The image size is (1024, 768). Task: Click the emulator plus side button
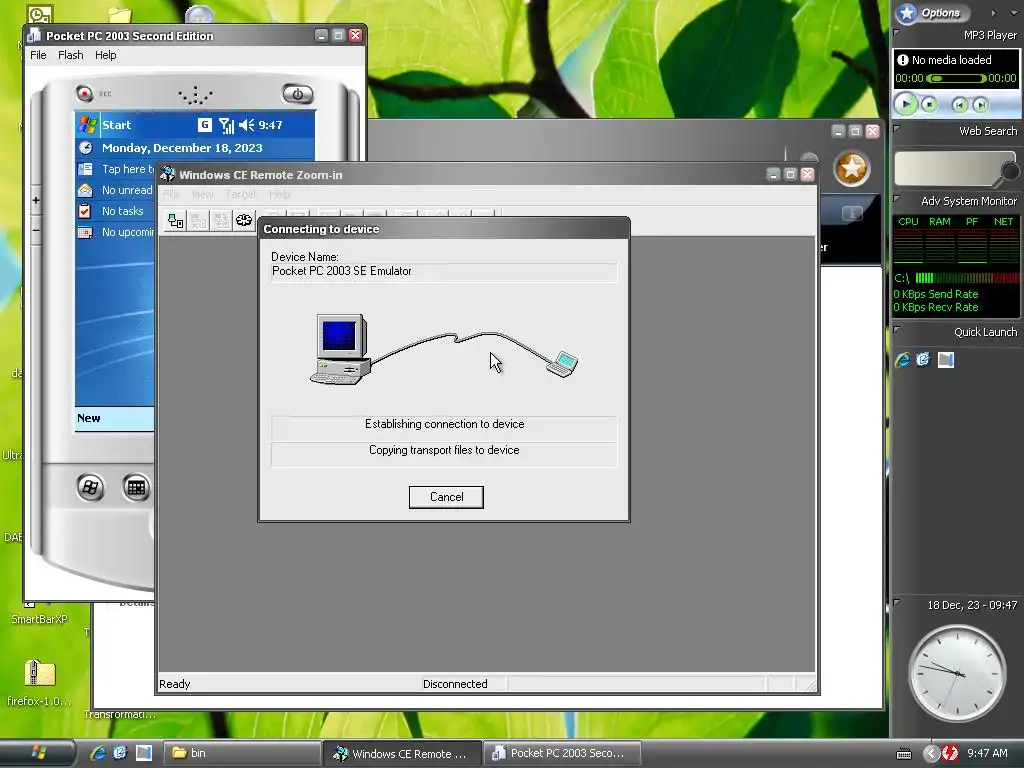tap(36, 200)
